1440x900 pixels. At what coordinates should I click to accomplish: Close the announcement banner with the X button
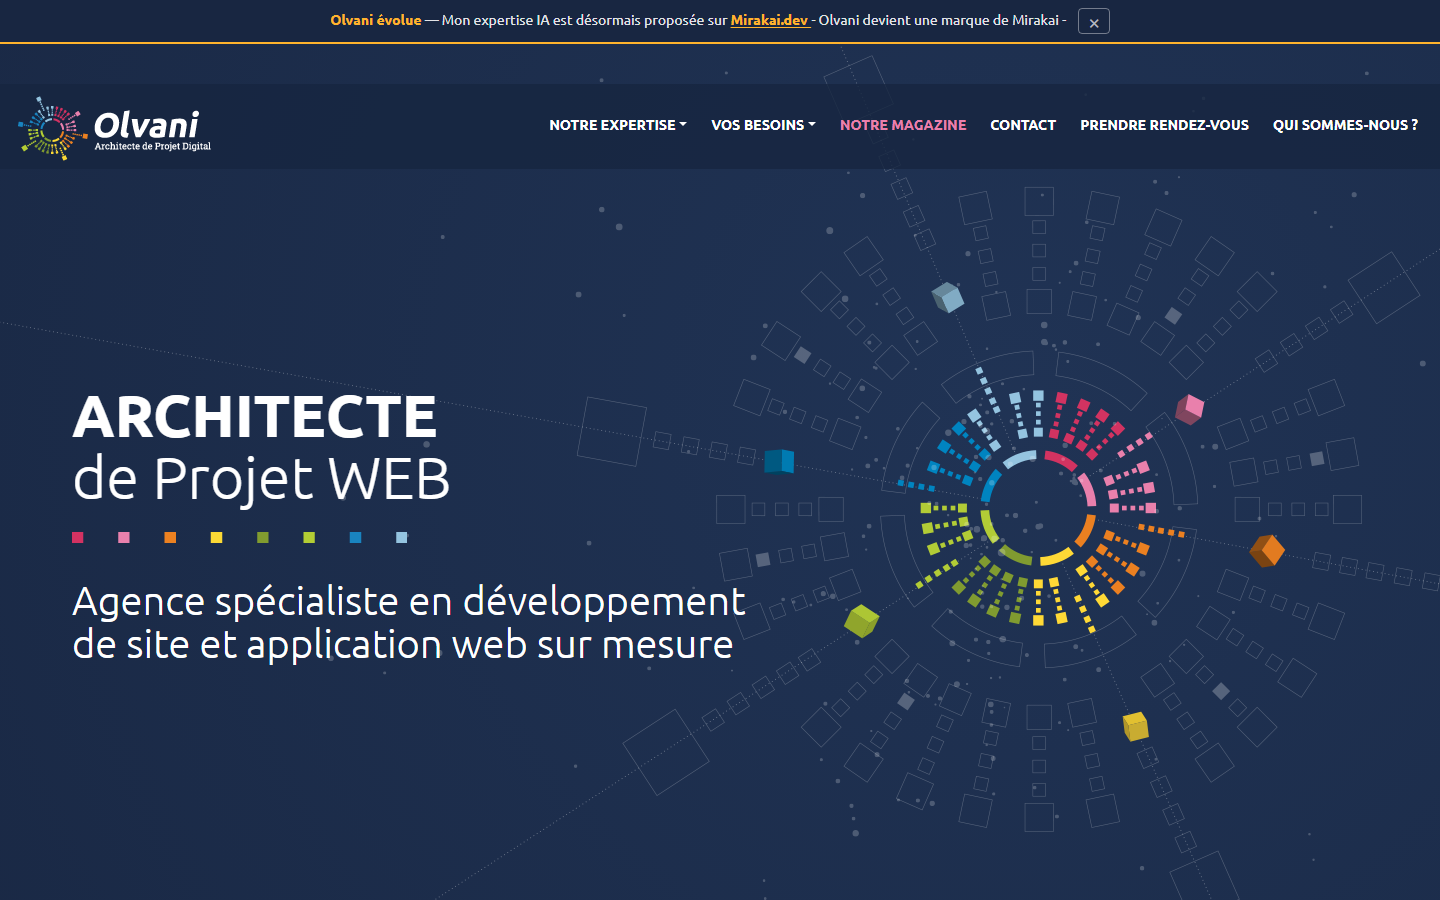tap(1094, 22)
